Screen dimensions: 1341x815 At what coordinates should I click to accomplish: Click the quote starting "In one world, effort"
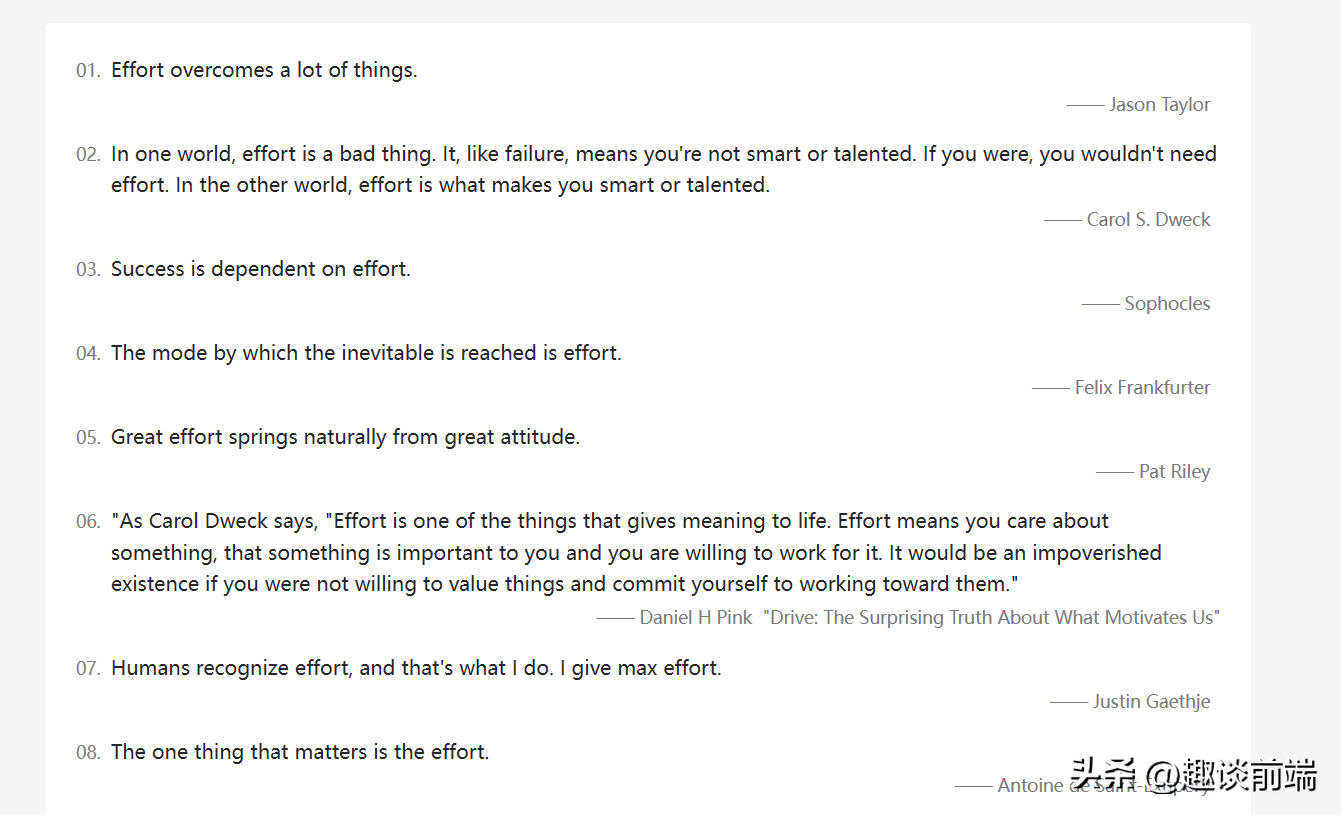point(664,169)
